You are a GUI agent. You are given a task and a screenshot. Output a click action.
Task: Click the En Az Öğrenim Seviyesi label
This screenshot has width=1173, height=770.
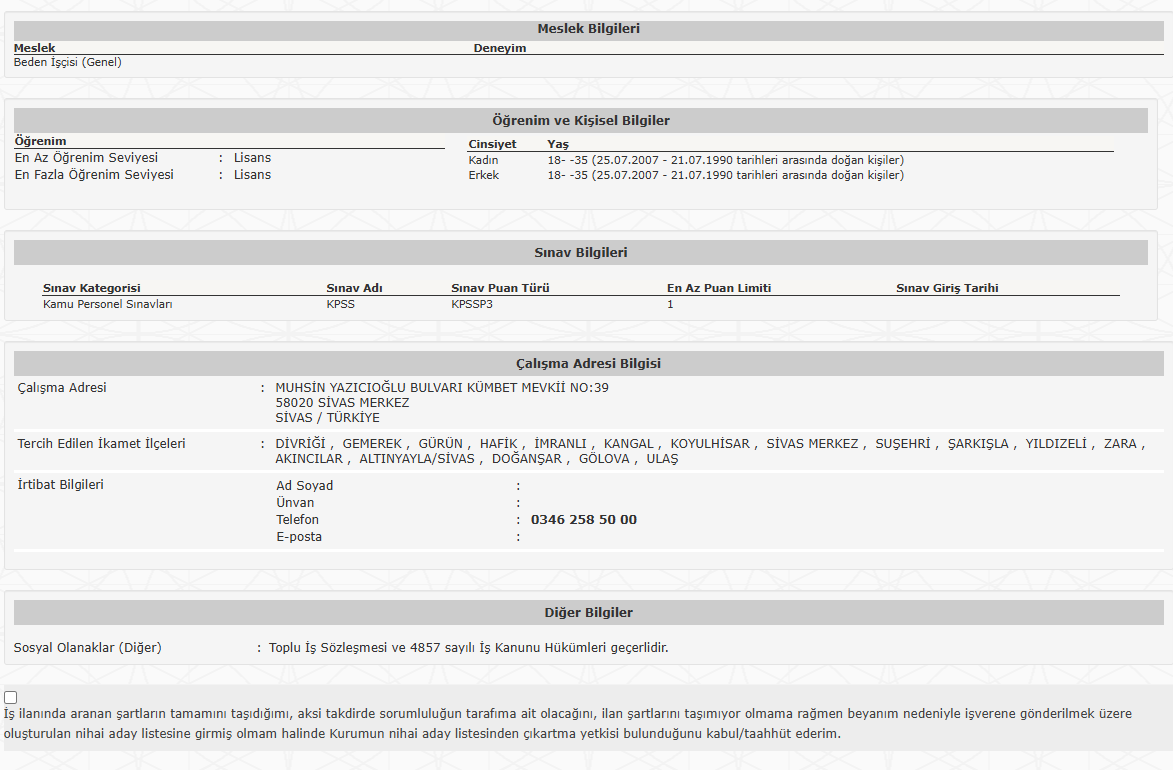(x=86, y=158)
